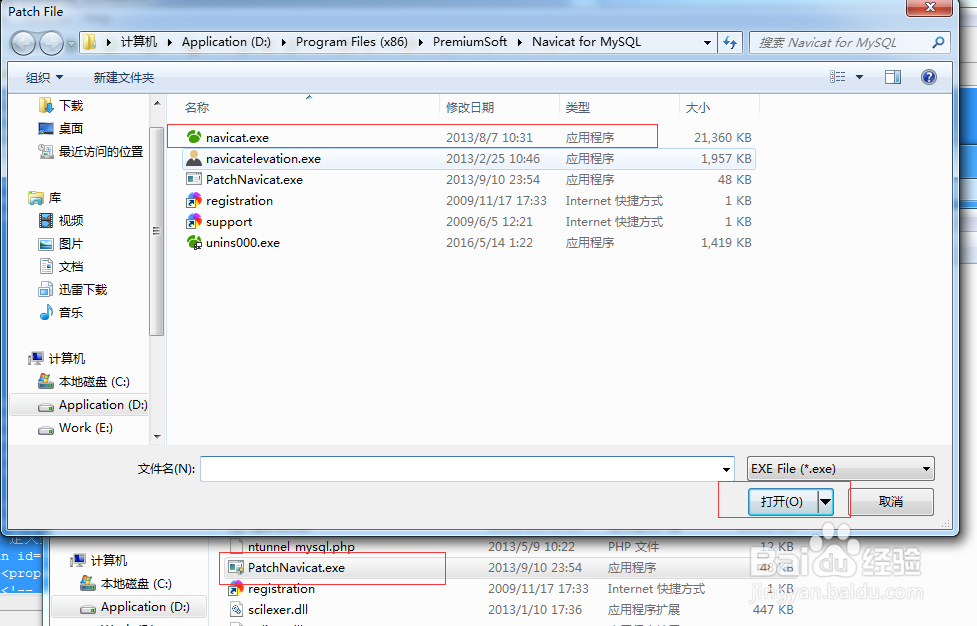Click the 文件名(N) input field
The width and height of the screenshot is (977, 626).
pos(460,469)
